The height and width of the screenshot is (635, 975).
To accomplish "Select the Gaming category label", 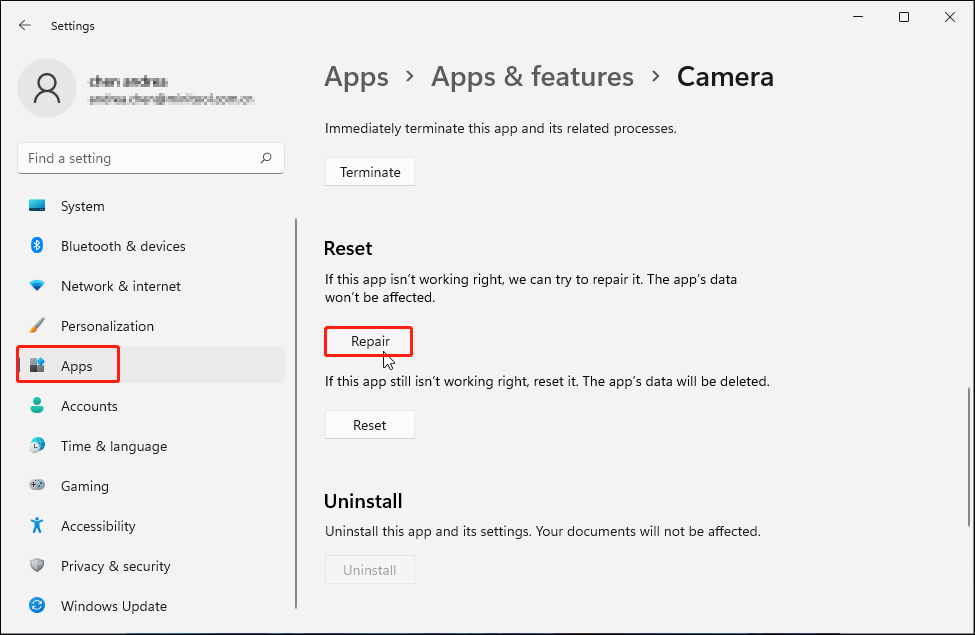I will [x=85, y=486].
